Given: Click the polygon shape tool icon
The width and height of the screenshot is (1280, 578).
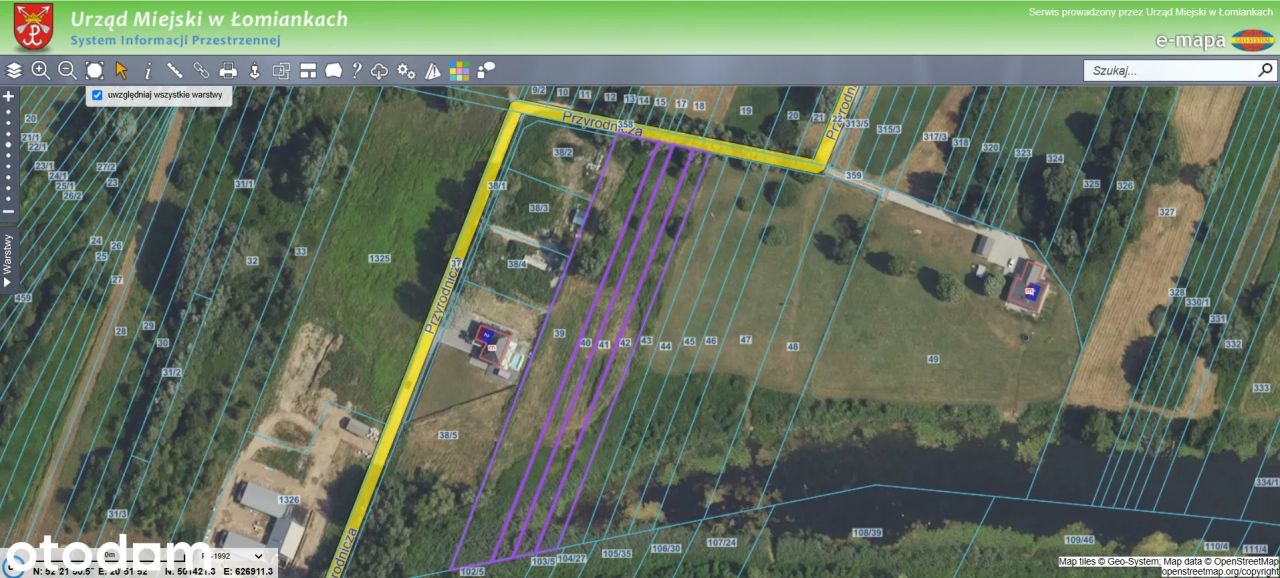Looking at the screenshot, I should 333,70.
